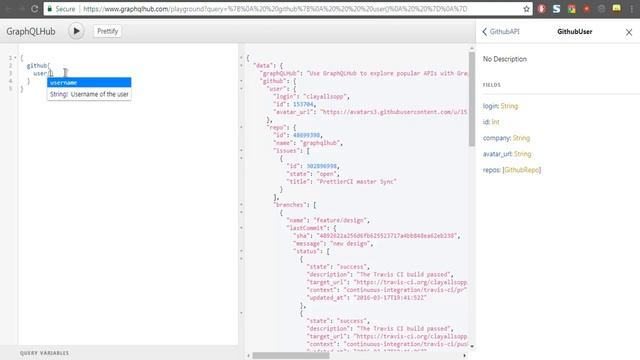Bookmark this page with star icon

point(526,9)
